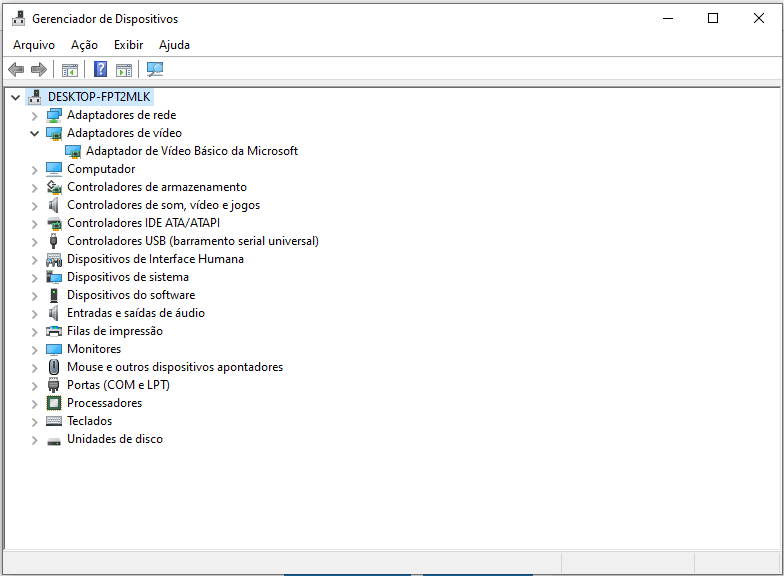The image size is (784, 576).
Task: Select the 'Processadores' label
Action: coord(104,403)
